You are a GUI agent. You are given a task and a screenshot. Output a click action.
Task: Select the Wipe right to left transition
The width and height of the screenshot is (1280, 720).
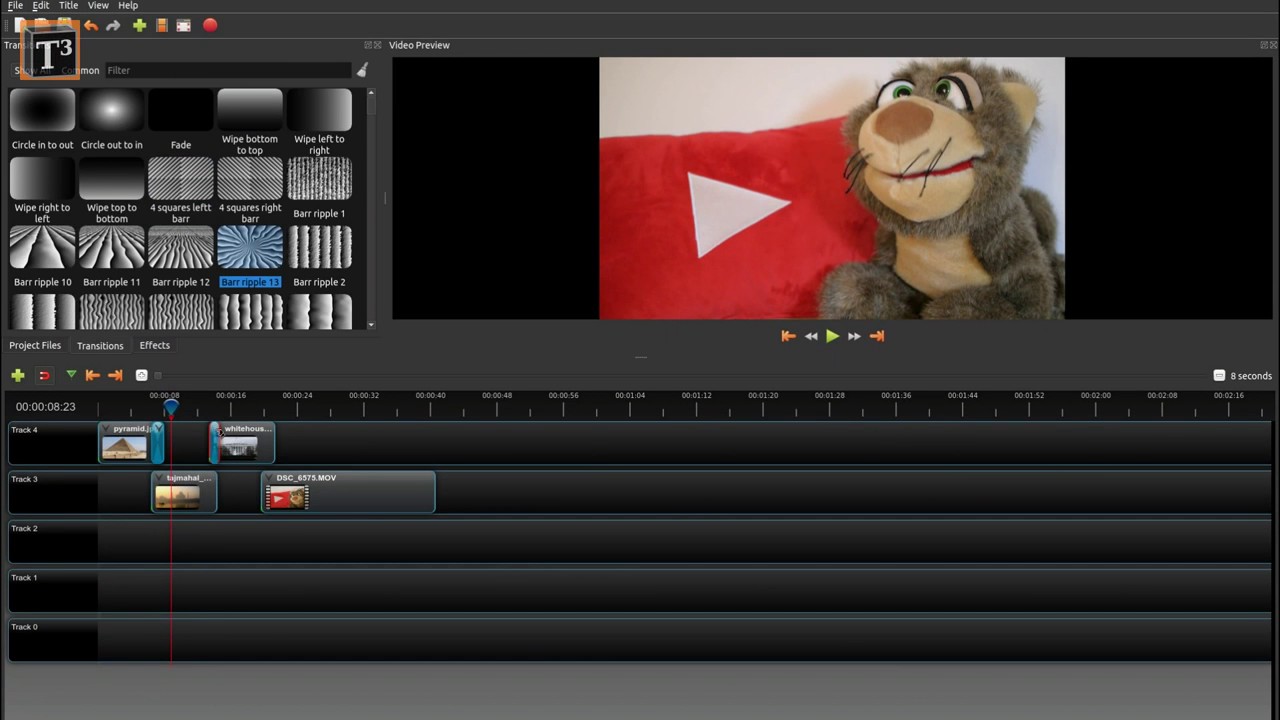click(x=42, y=190)
